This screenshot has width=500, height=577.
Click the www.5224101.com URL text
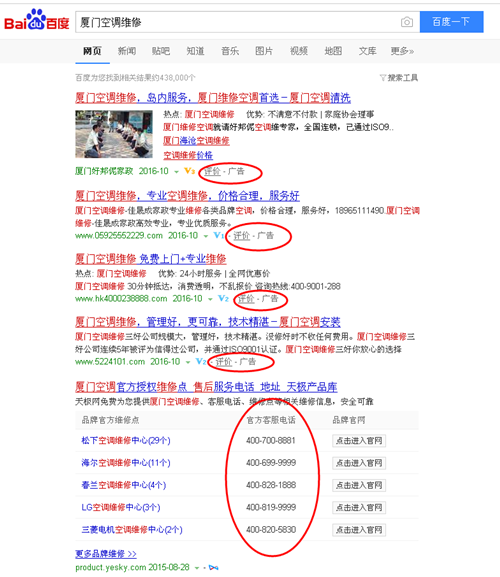tap(110, 362)
